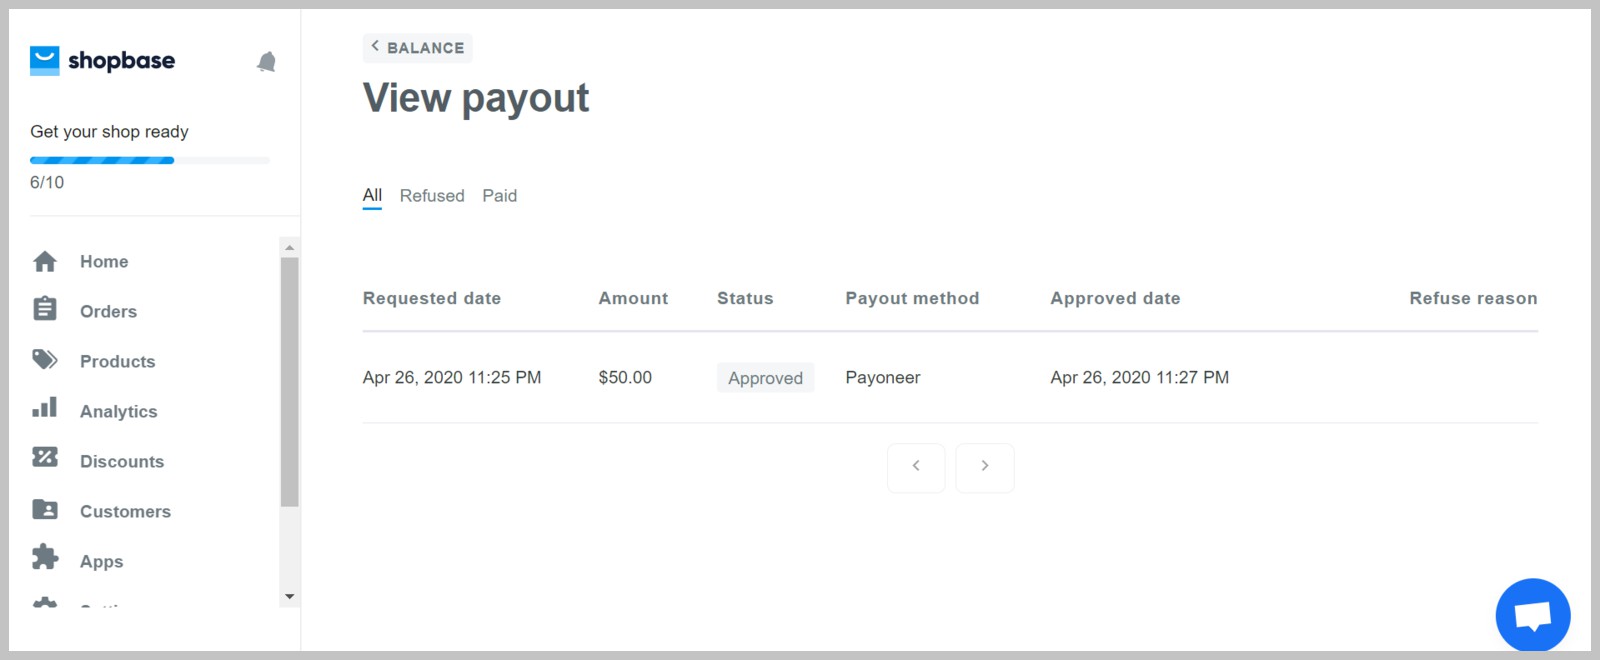This screenshot has width=1600, height=660.
Task: Open next page of payouts
Action: coord(984,467)
